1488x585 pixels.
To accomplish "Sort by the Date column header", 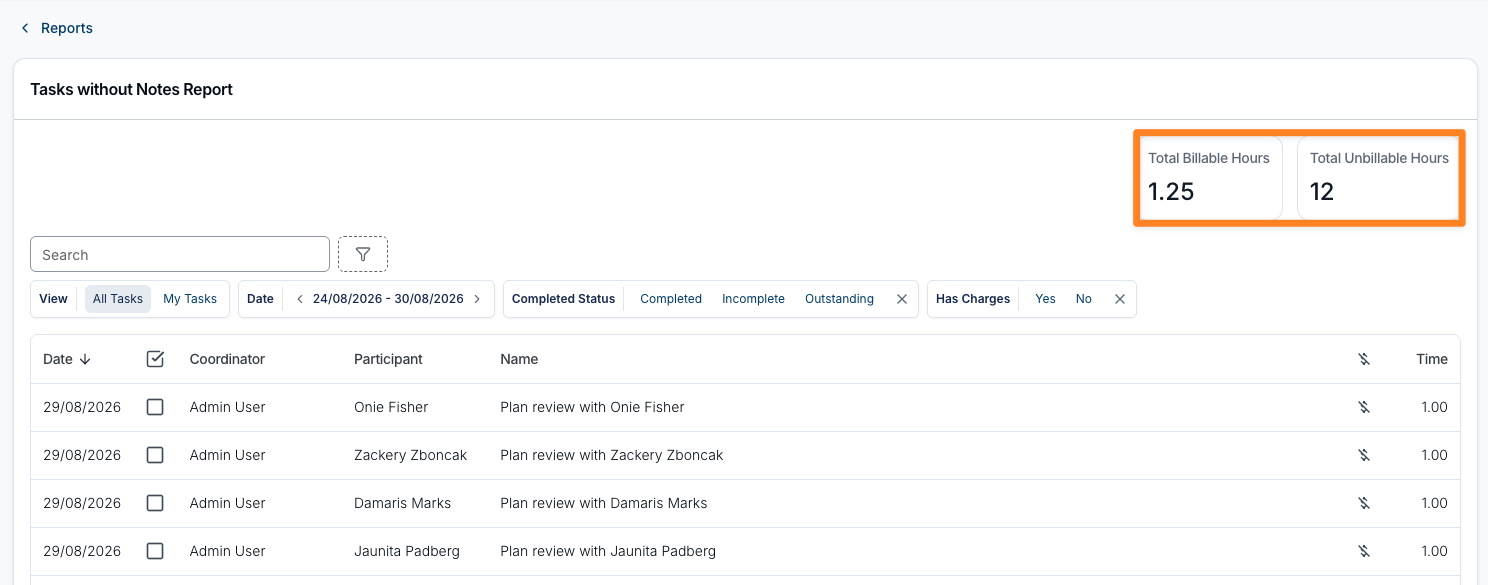I will coord(58,359).
